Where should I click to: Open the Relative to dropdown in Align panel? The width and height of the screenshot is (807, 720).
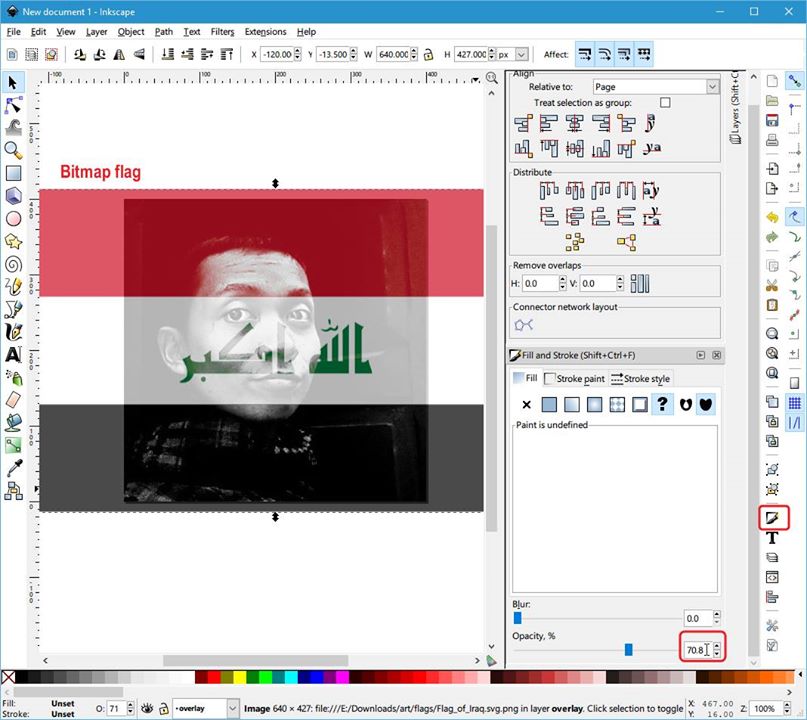[655, 86]
